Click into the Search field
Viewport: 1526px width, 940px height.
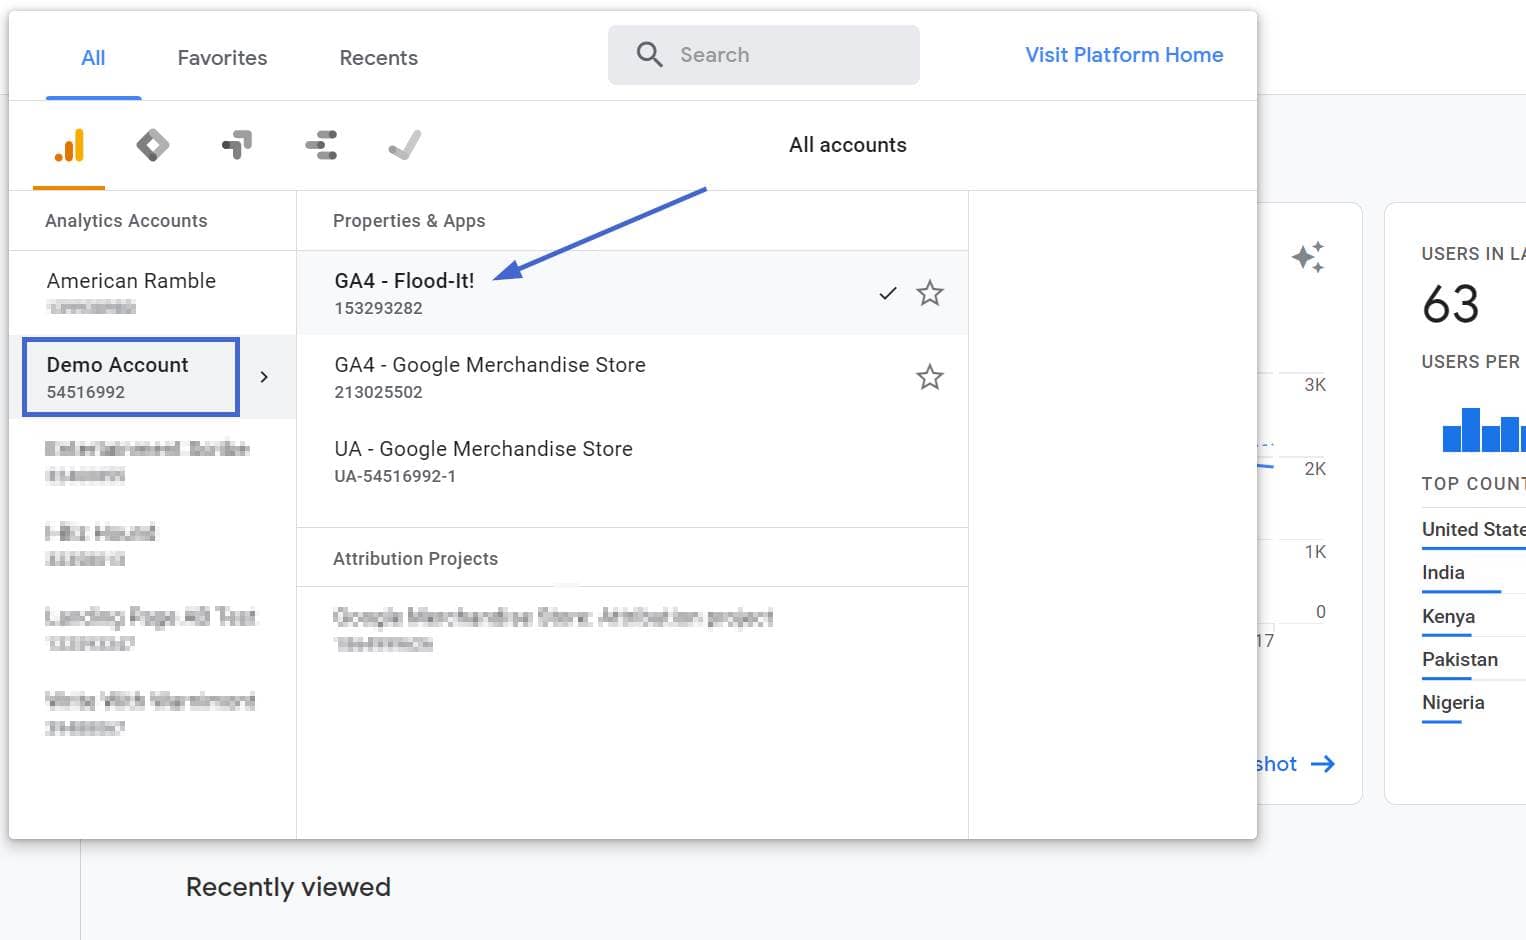[x=764, y=55]
